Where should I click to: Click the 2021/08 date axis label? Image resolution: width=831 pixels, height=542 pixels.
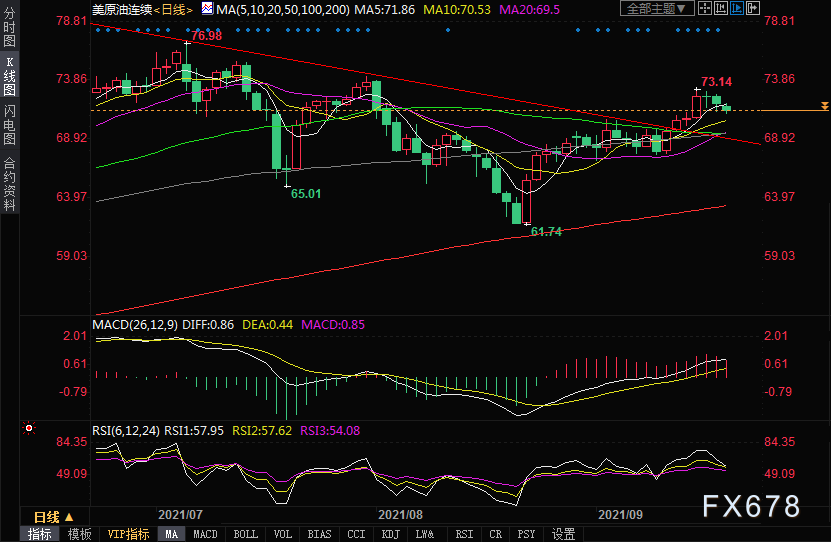(400, 514)
